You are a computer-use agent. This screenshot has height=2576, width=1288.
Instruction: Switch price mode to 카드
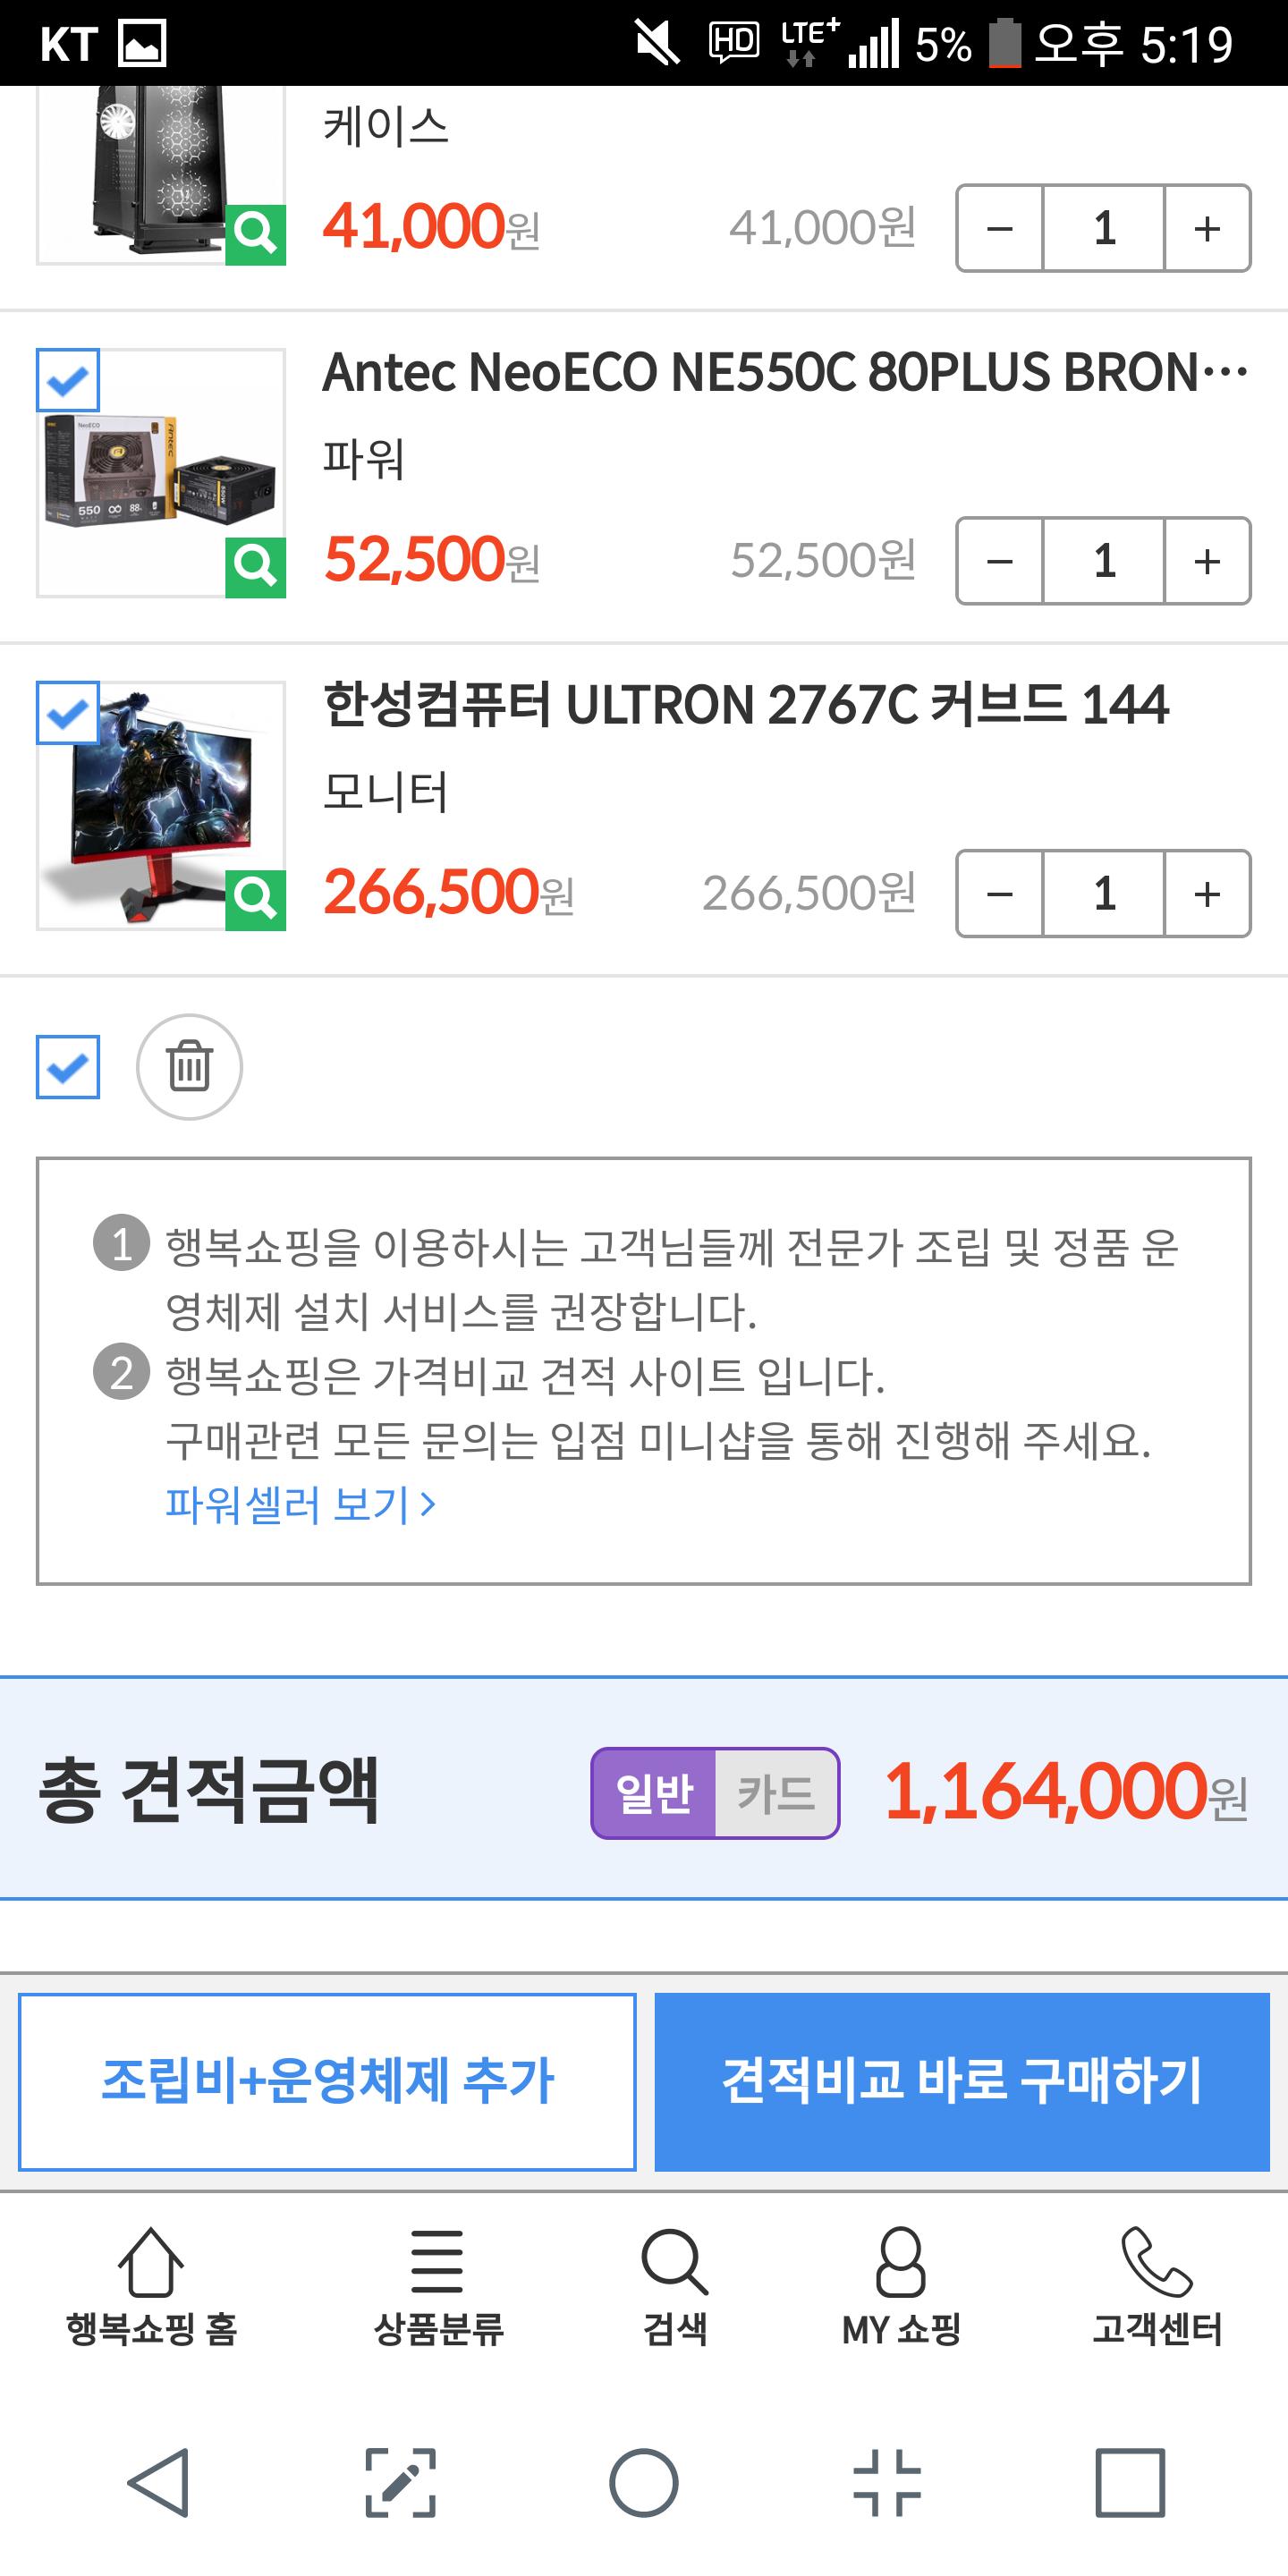coord(776,1793)
